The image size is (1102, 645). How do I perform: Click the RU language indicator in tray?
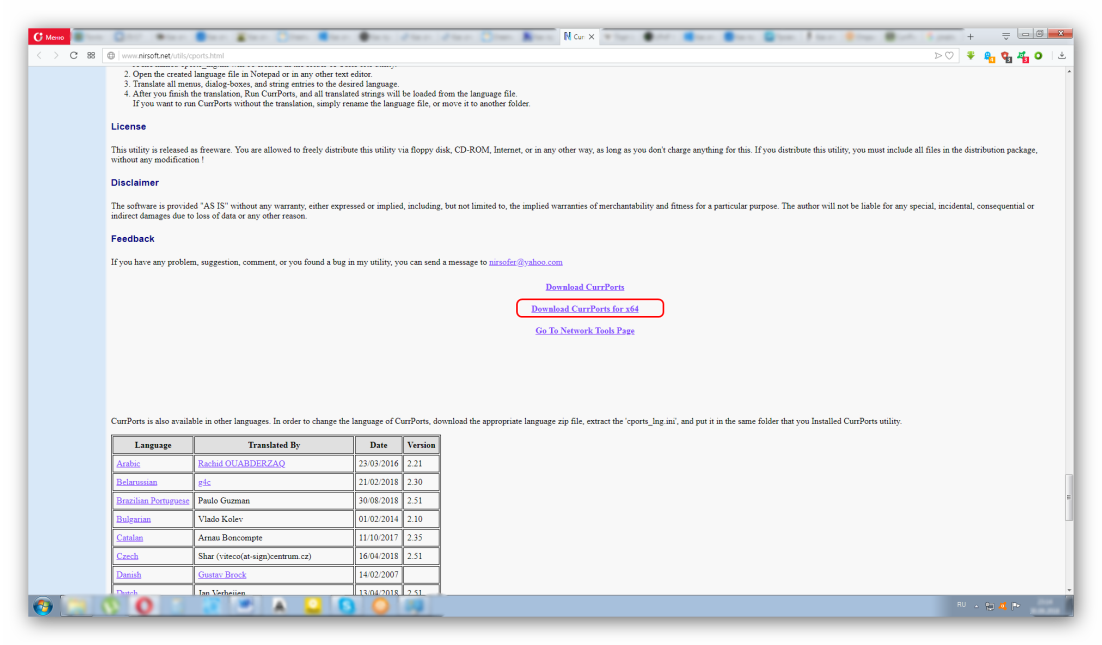click(961, 605)
